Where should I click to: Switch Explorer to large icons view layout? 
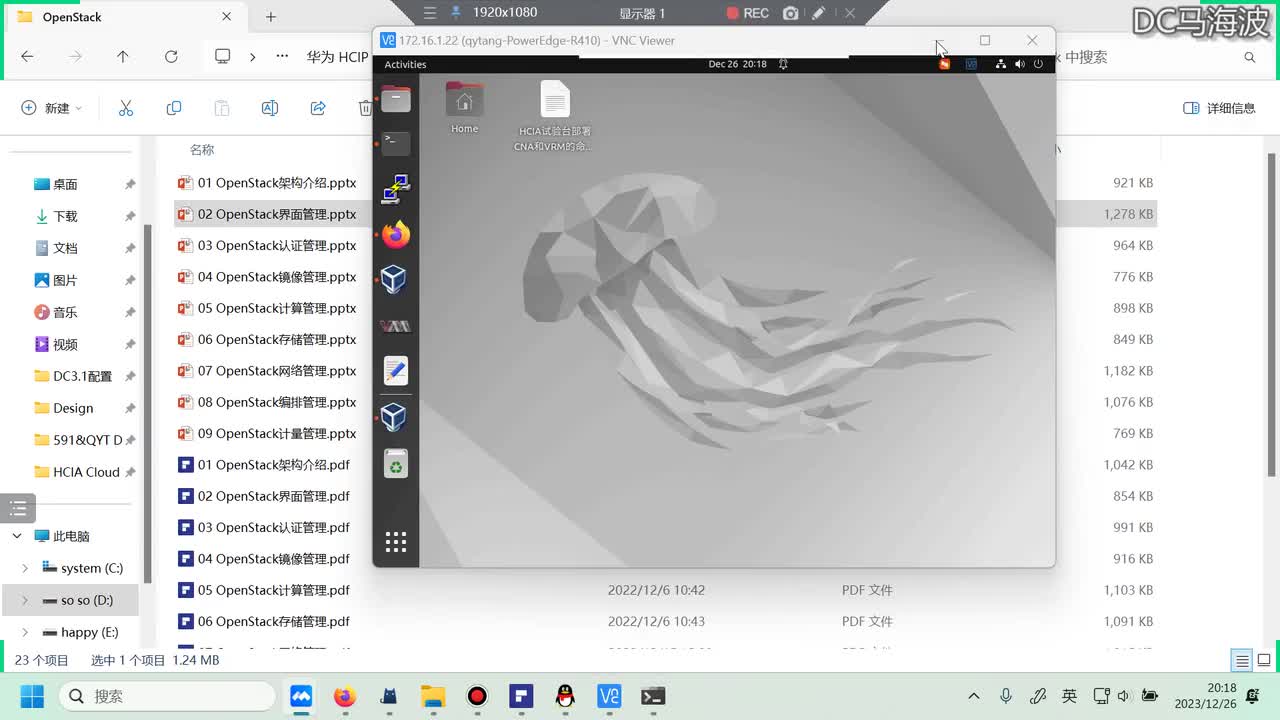tap(1264, 660)
